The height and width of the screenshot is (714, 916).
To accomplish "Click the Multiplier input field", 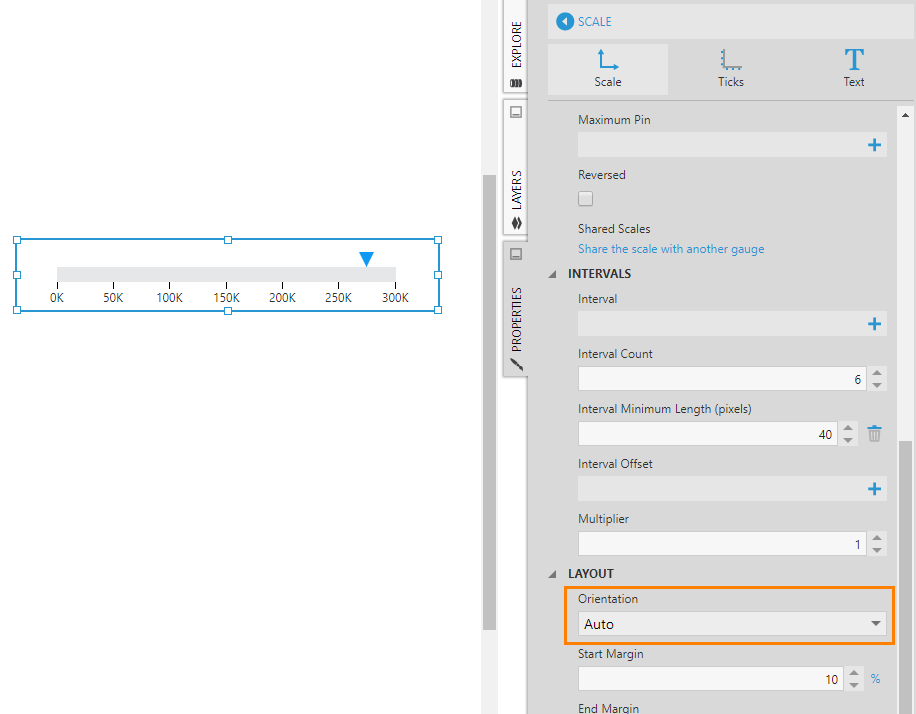I will coord(709,544).
